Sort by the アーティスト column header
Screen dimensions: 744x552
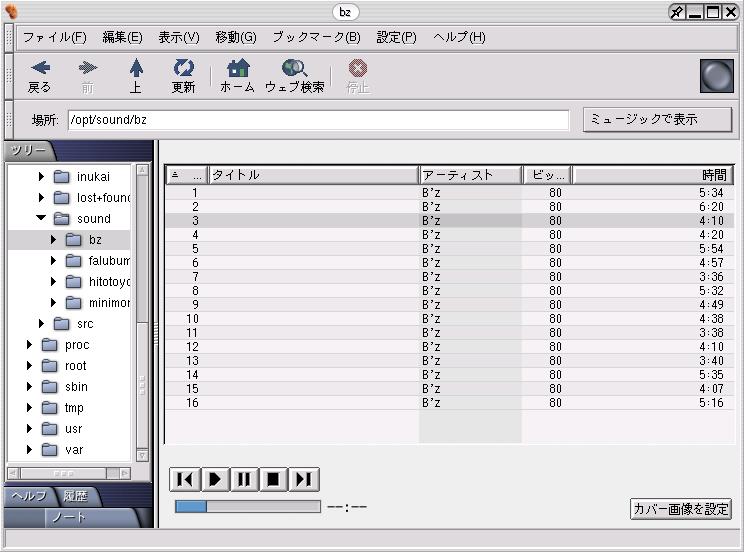470,175
